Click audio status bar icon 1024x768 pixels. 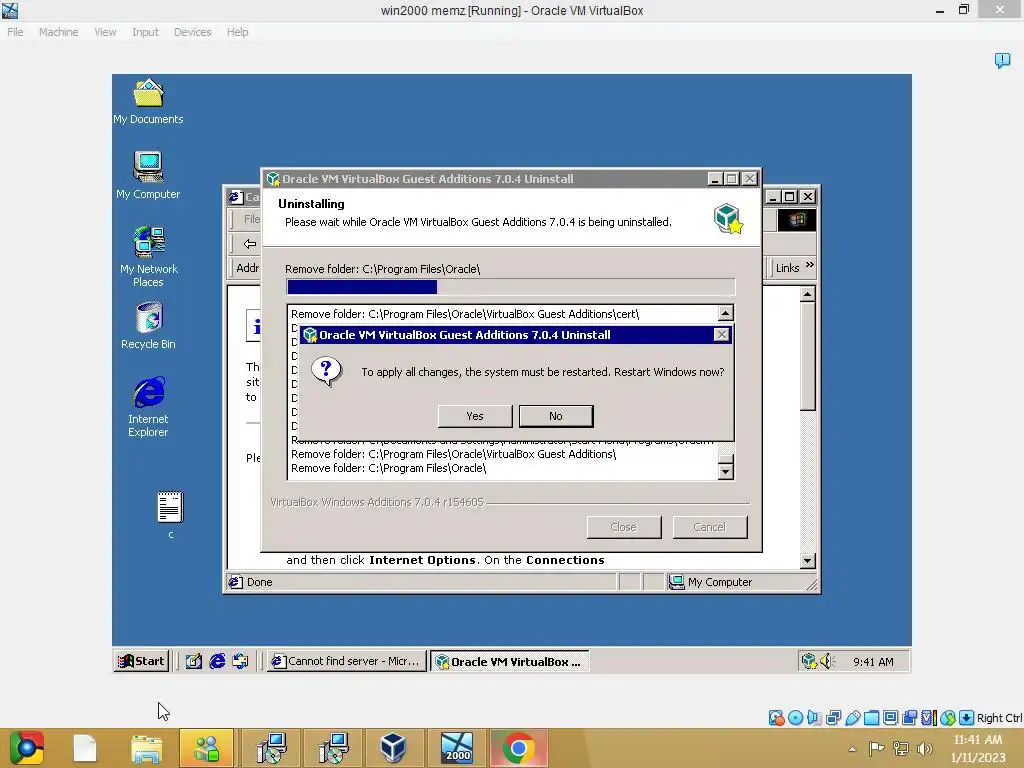pos(814,718)
